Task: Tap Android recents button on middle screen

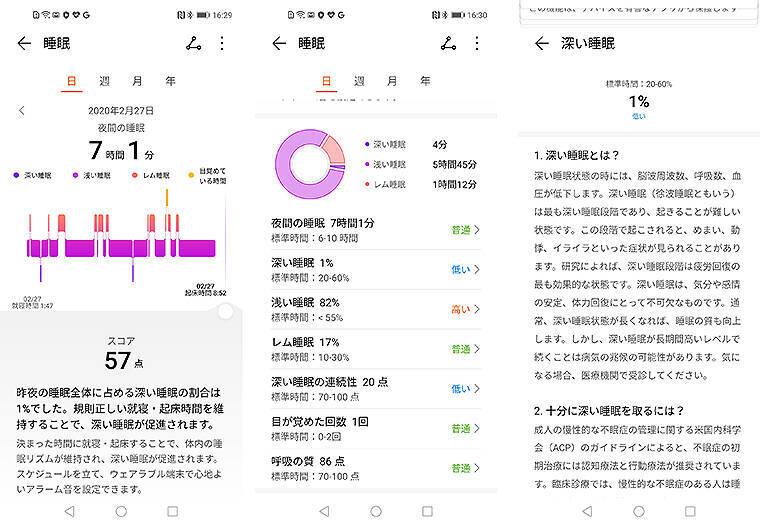Action: tap(428, 511)
